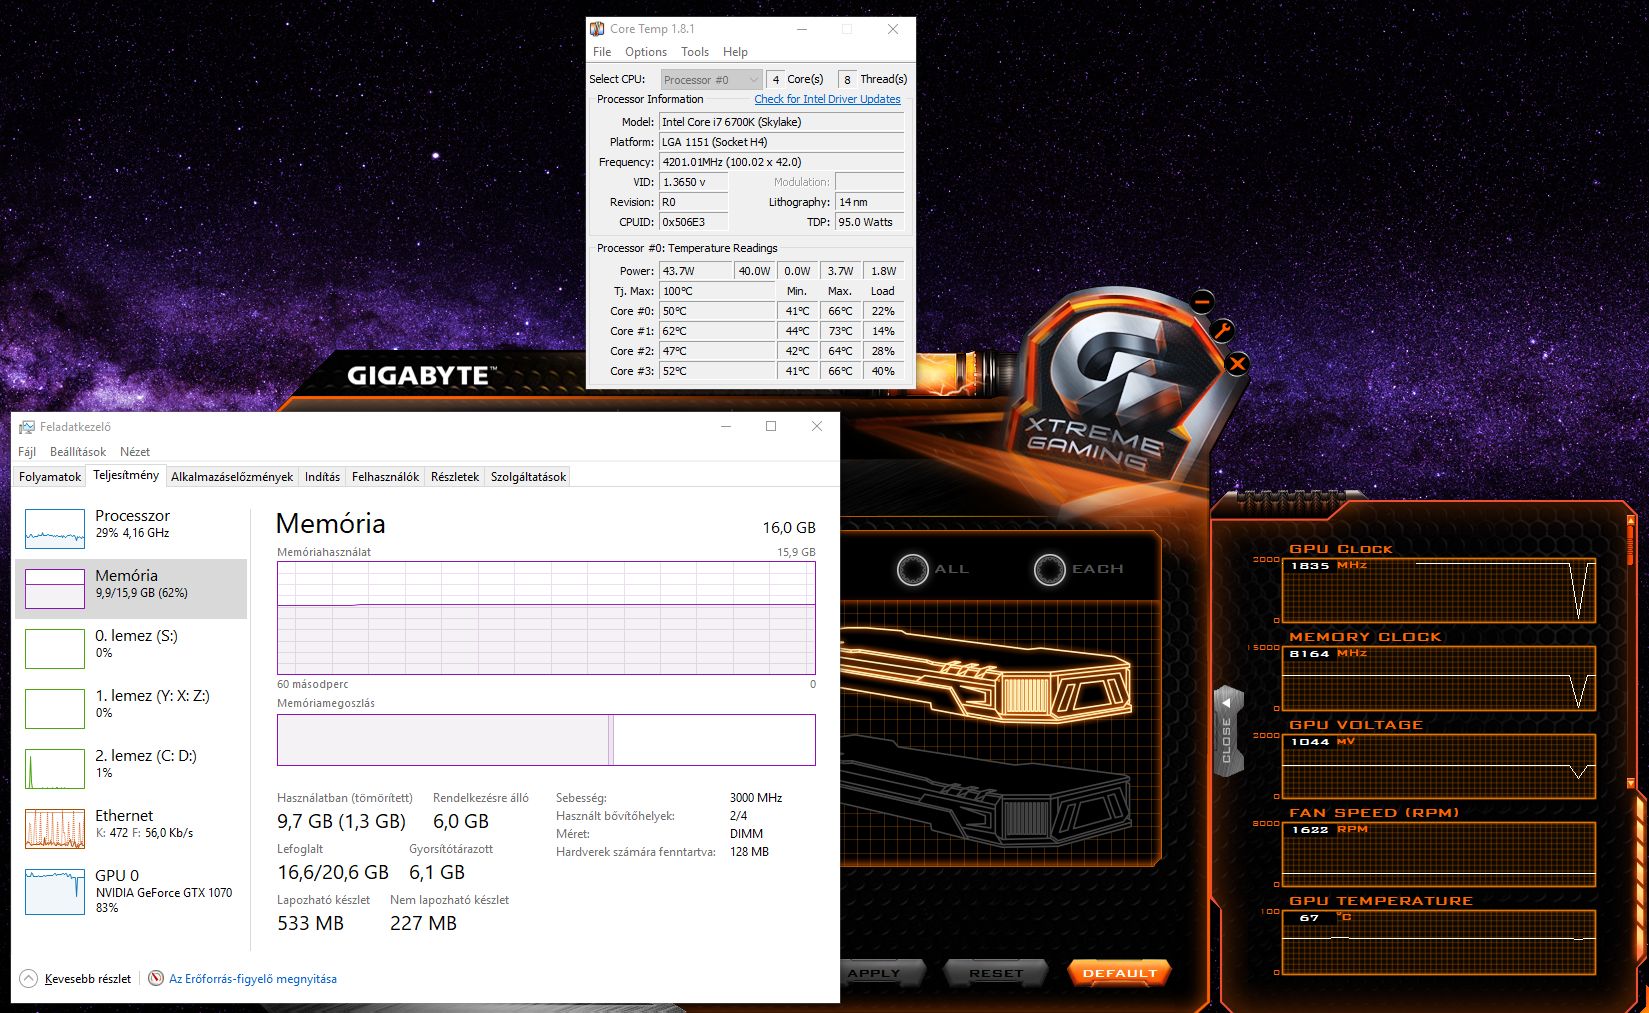Switch to the Folyamatok tab
Screen dimensions: 1649x1013
point(50,477)
